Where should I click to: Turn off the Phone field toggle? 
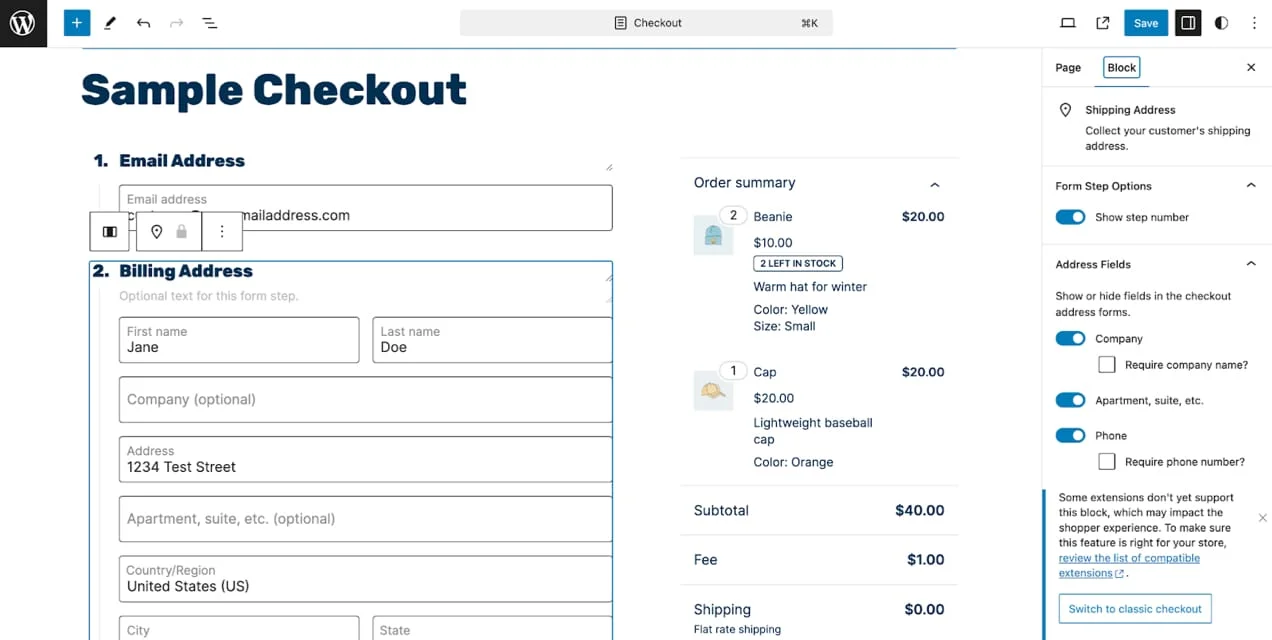click(1070, 435)
